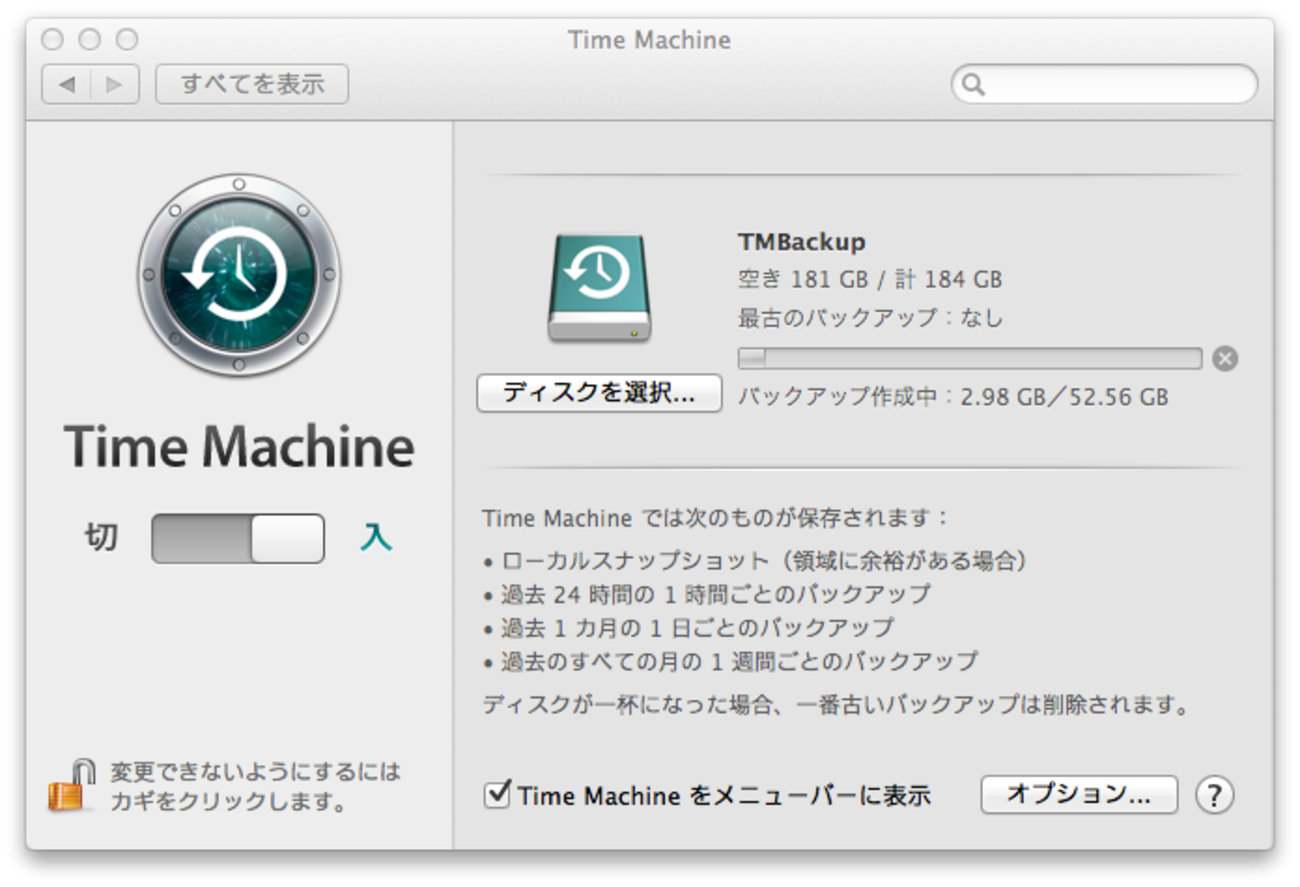Uncheck Time Machine をメニューバーに表示 checkbox

tap(497, 796)
